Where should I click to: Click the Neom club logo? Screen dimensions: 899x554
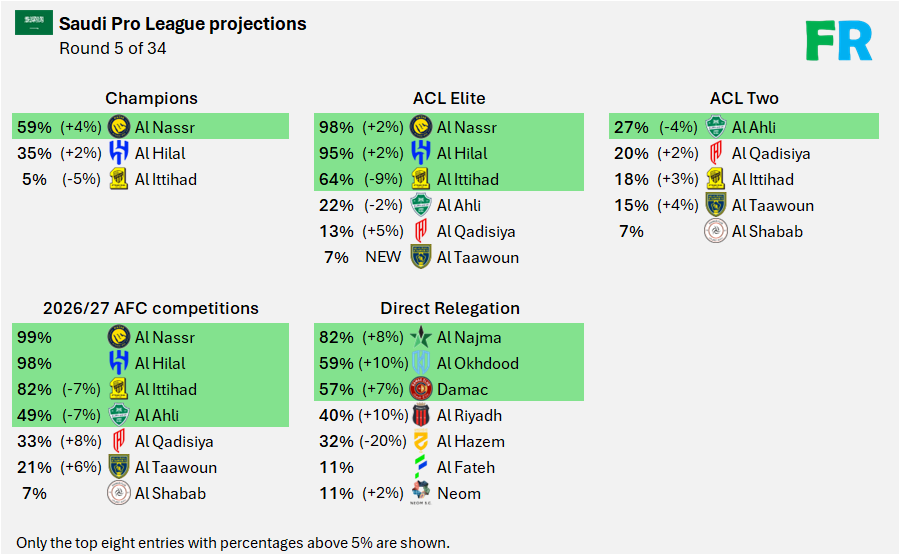click(421, 493)
